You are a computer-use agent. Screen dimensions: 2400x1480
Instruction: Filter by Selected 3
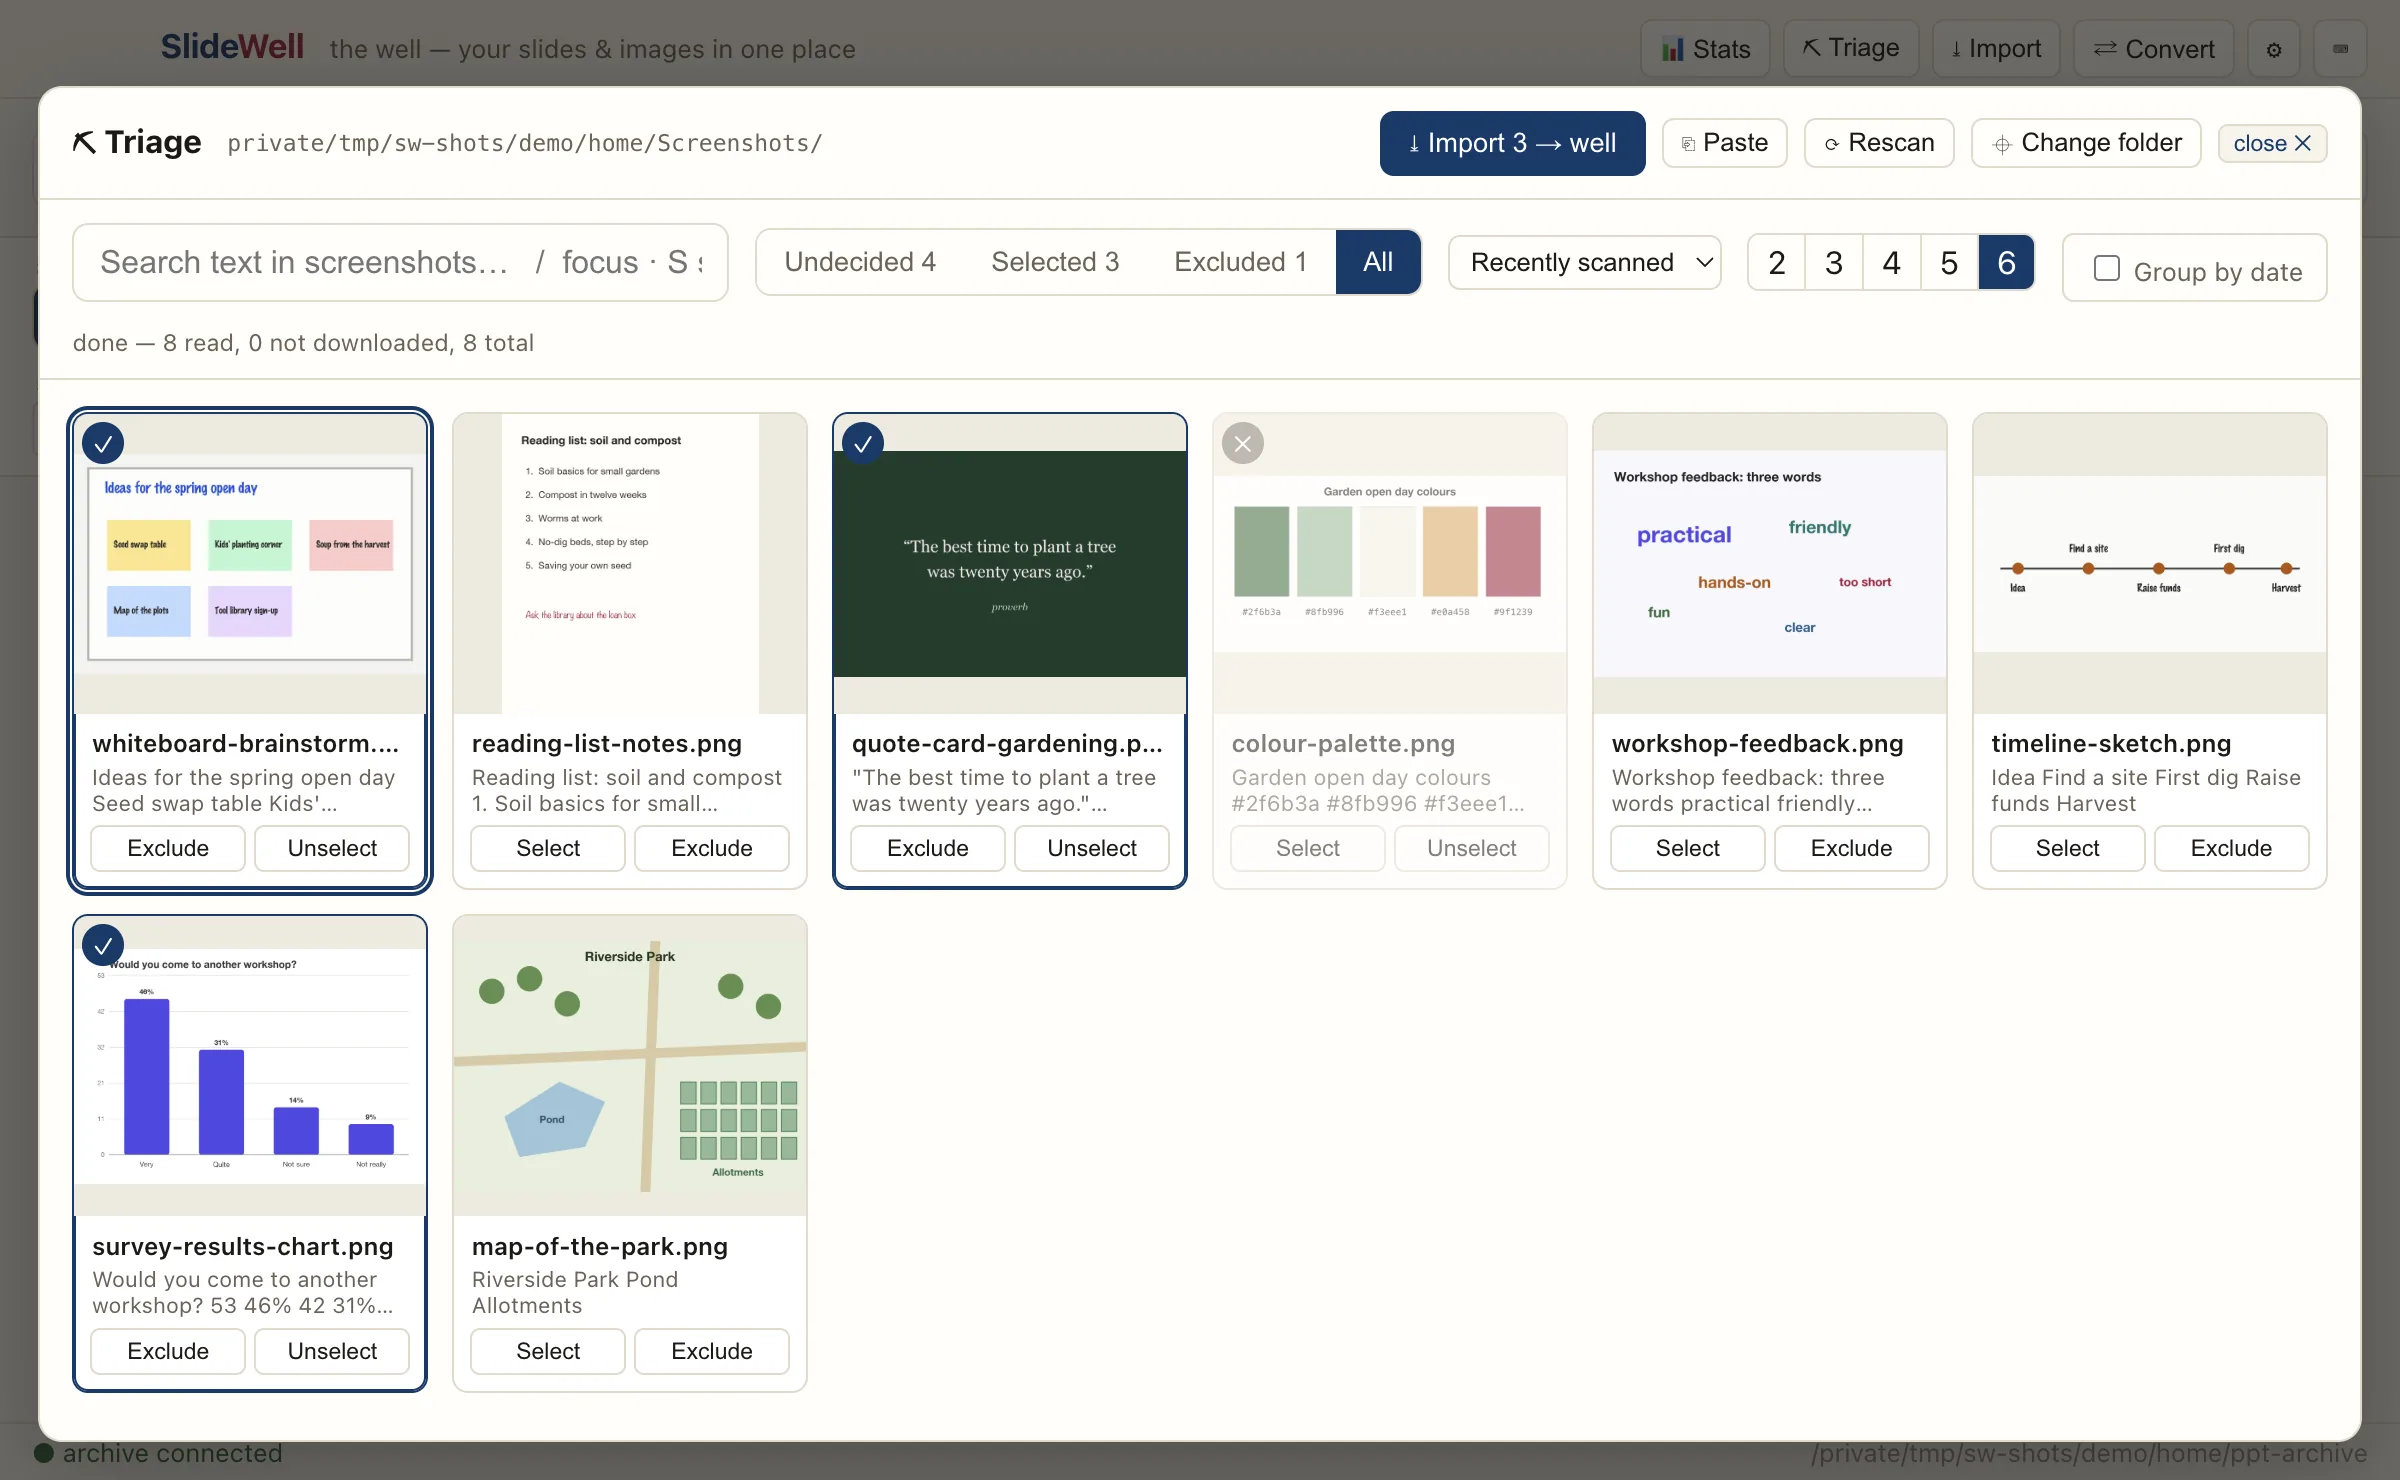(x=1055, y=262)
